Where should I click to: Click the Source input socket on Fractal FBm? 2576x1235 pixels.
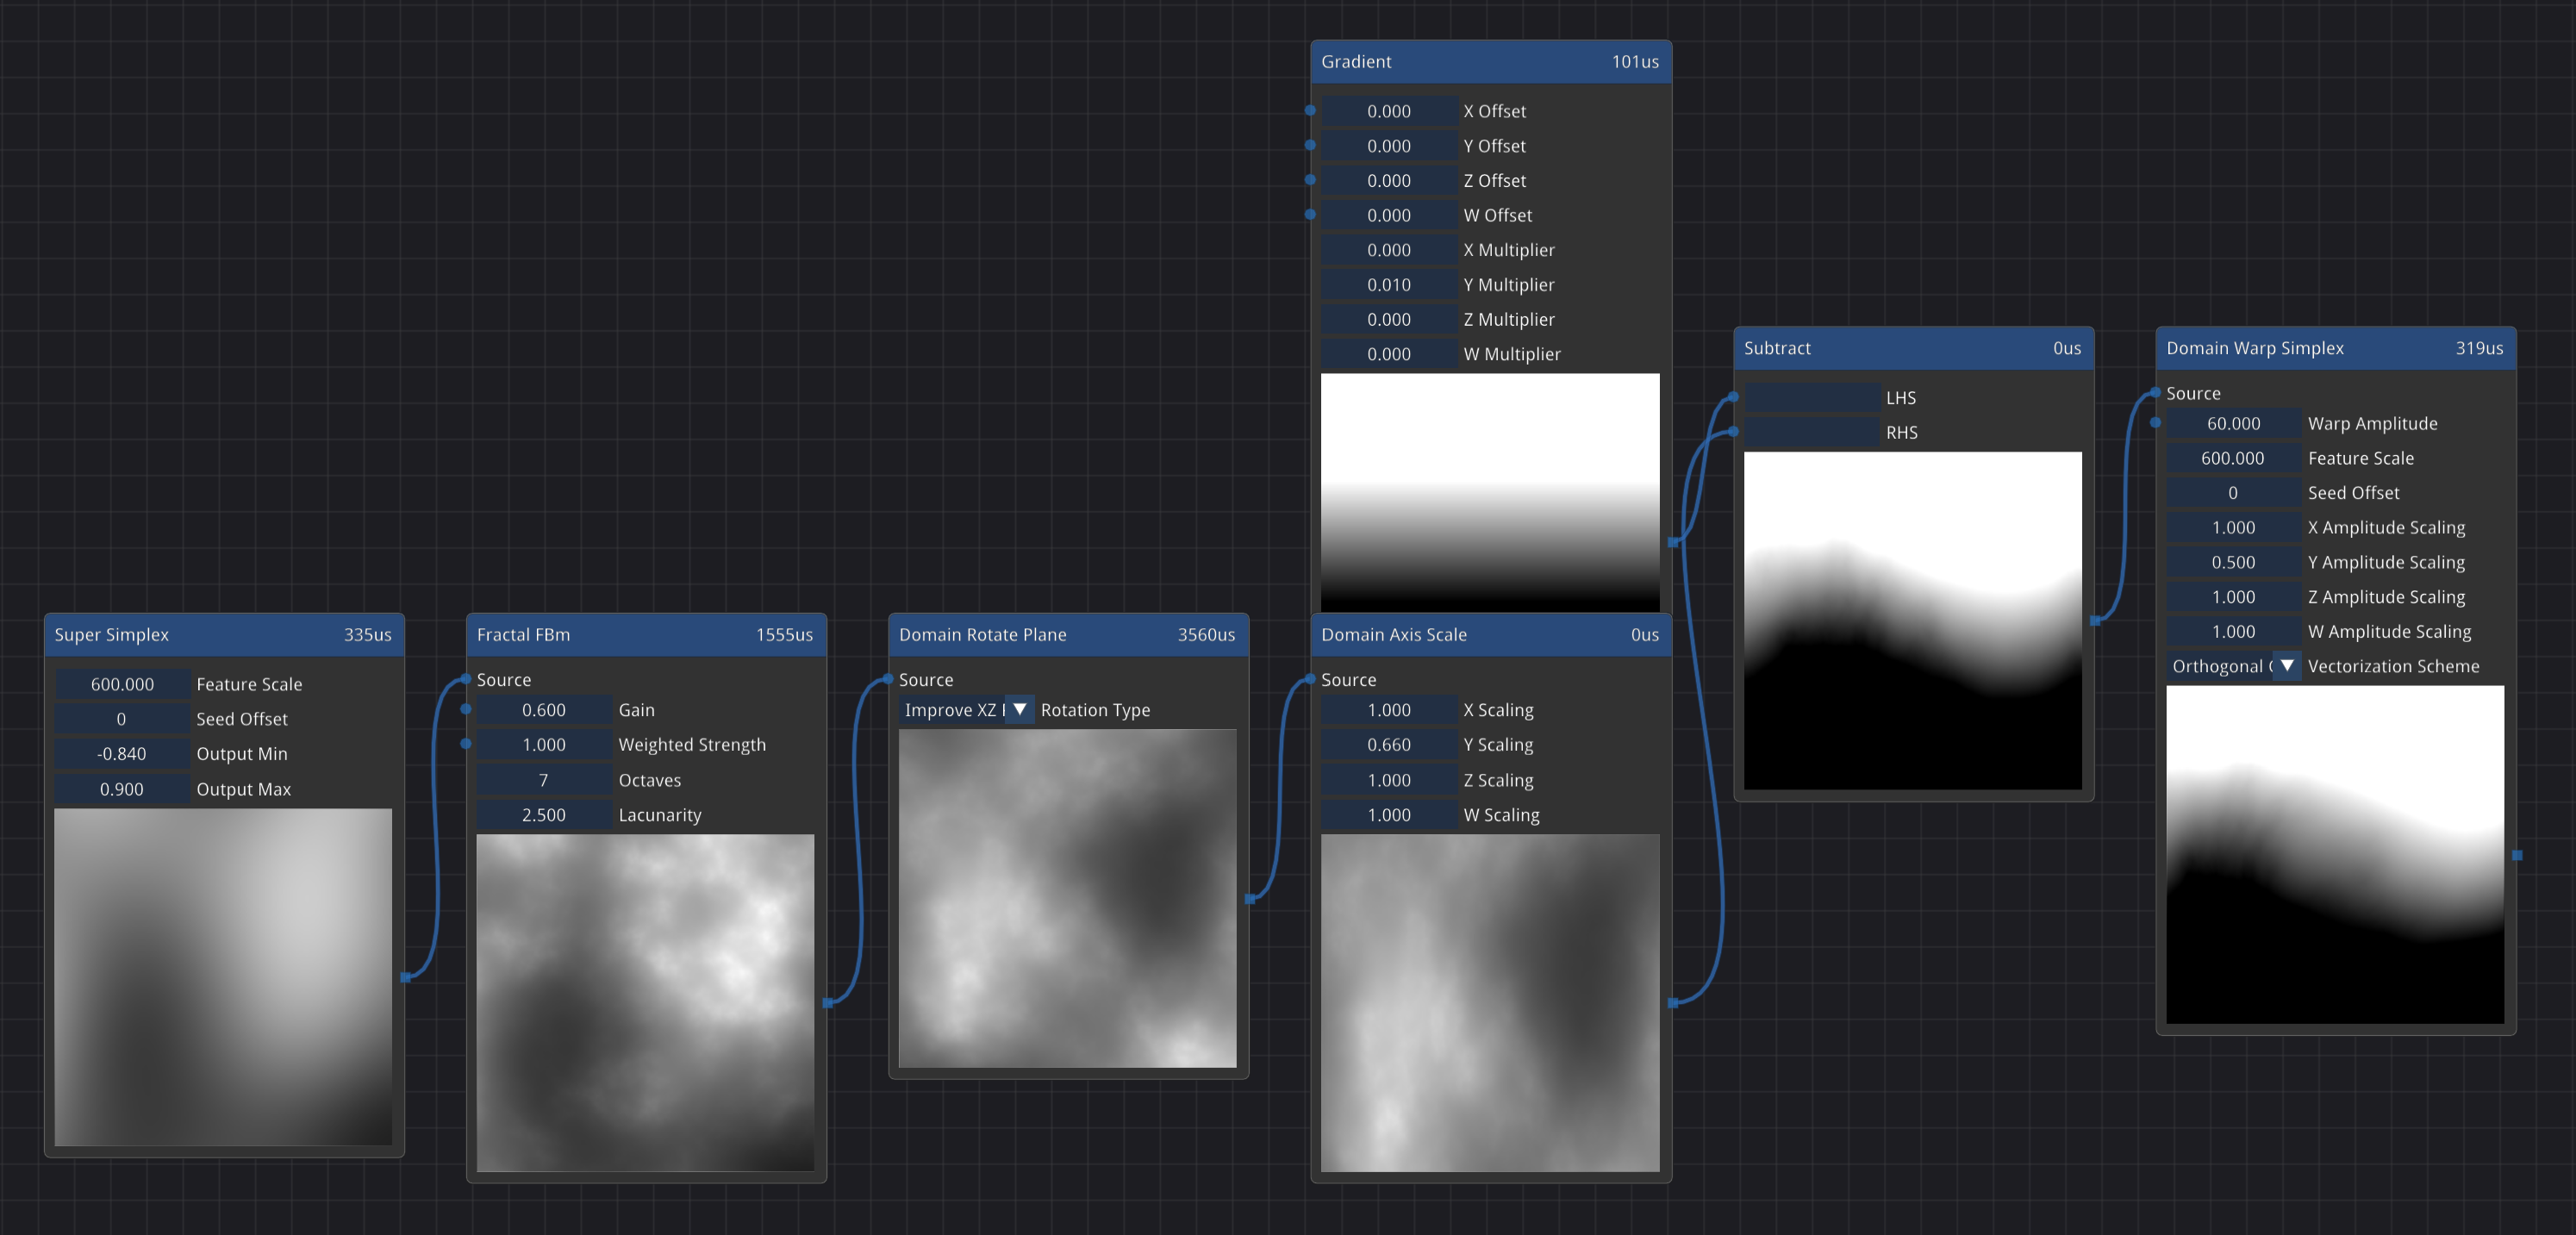(466, 679)
